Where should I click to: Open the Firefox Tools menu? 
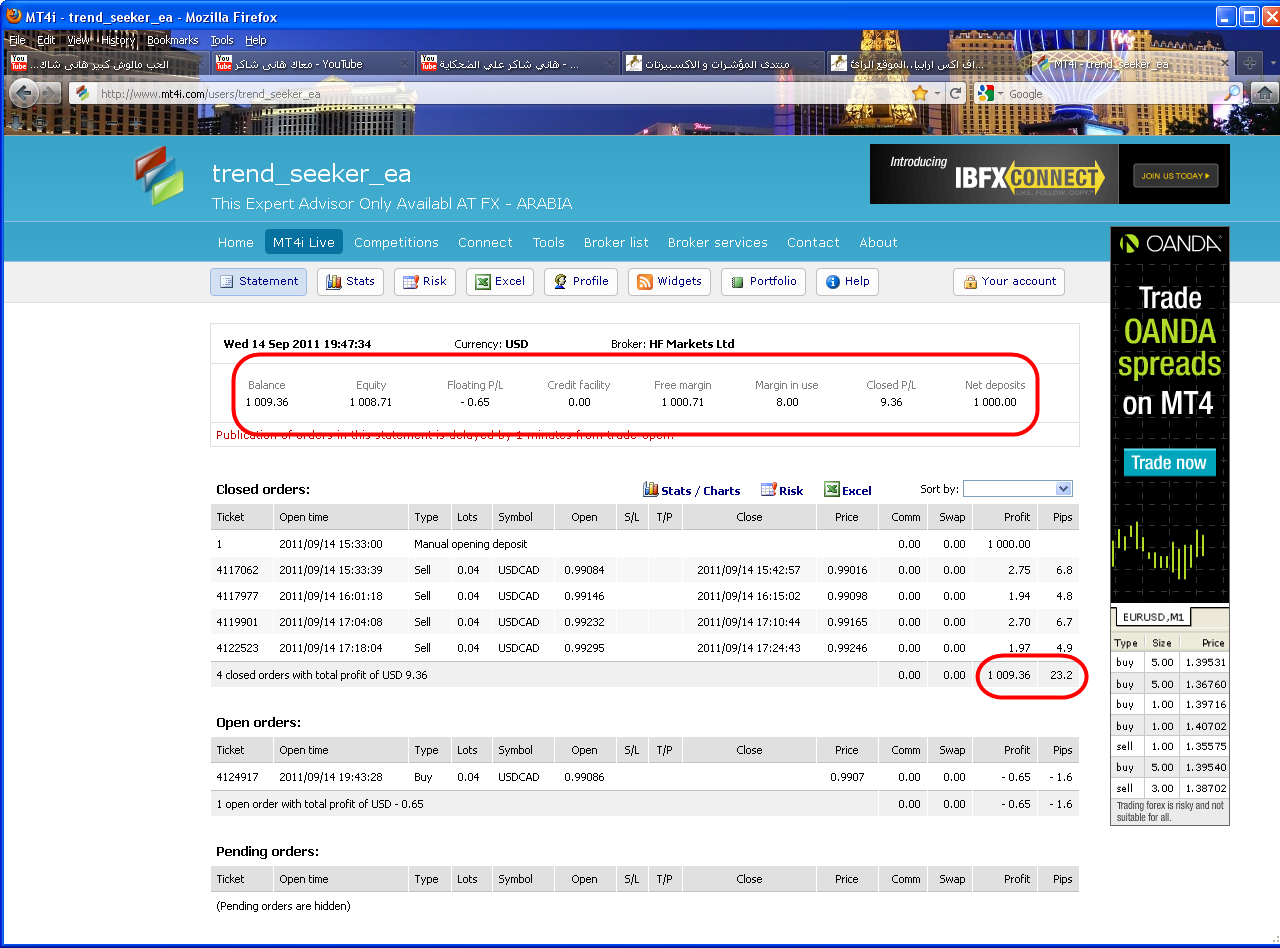coord(222,40)
